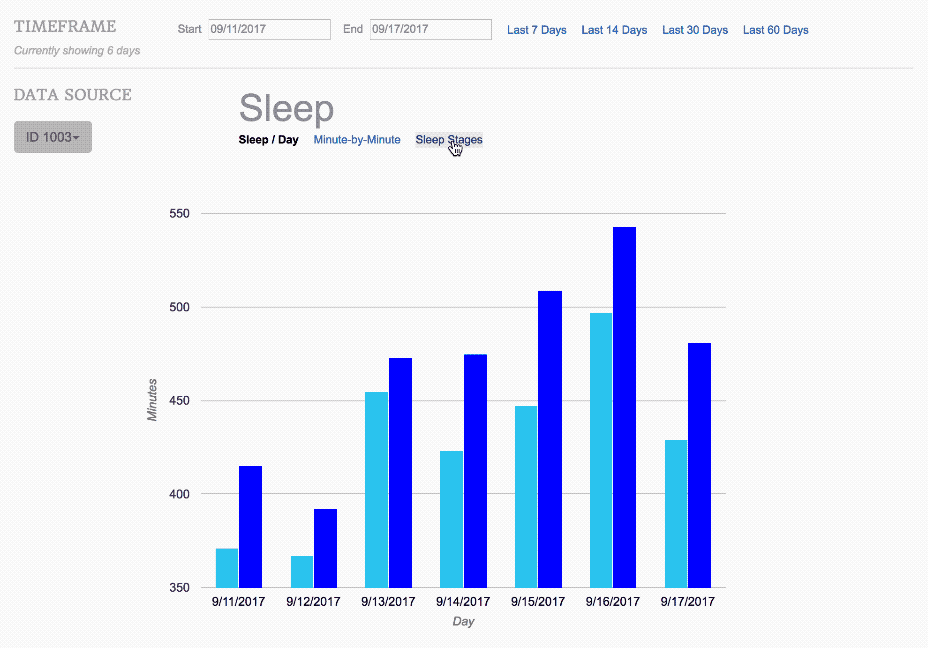Viewport: 928px width, 648px height.
Task: Click the dark blue bar for 9/17/2017
Action: pos(700,465)
